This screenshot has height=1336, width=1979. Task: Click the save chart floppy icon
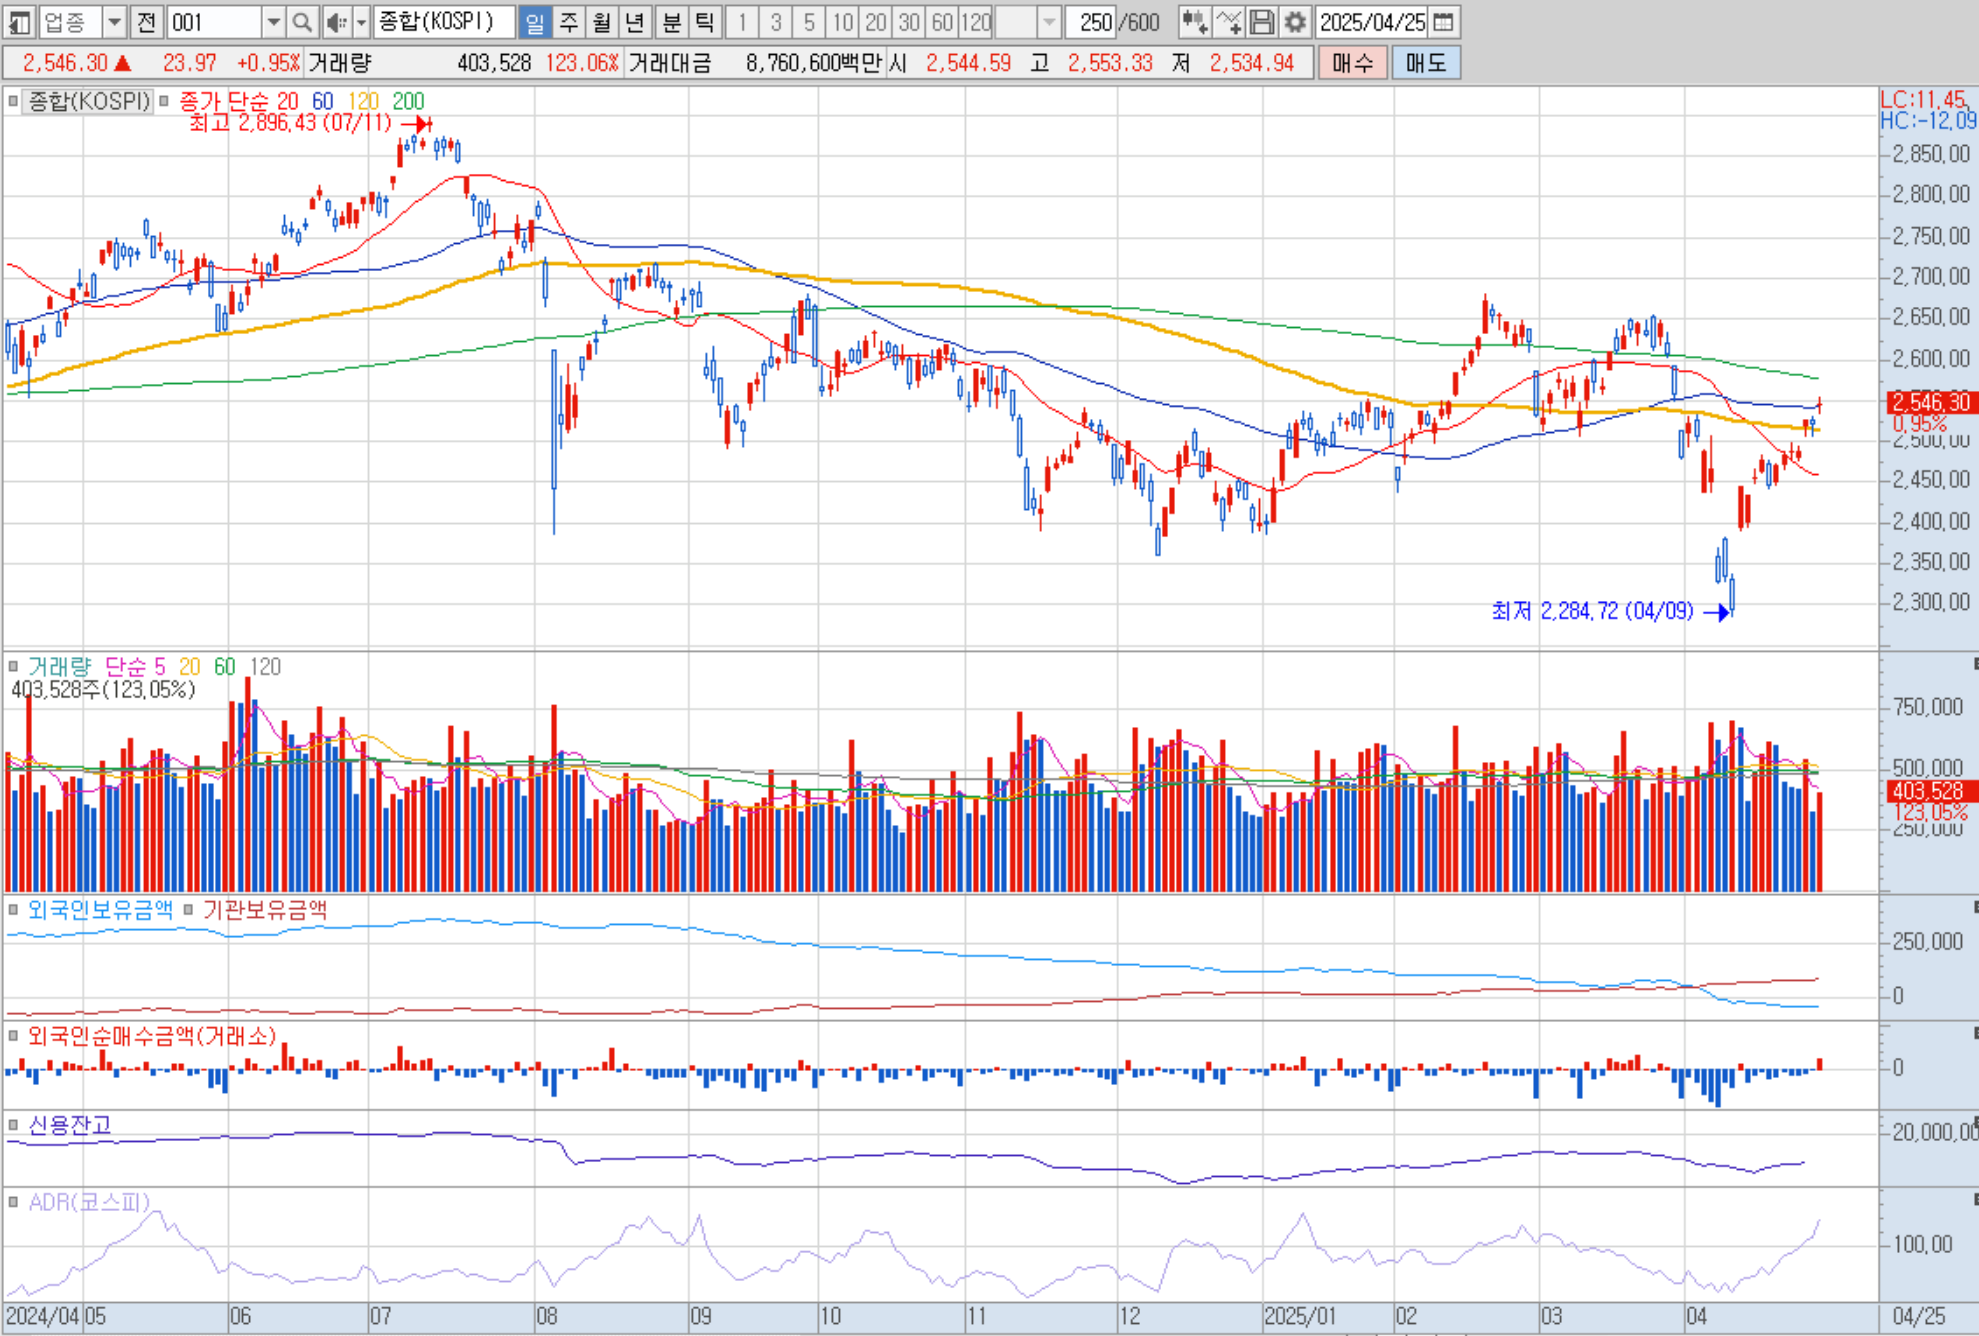click(1262, 22)
